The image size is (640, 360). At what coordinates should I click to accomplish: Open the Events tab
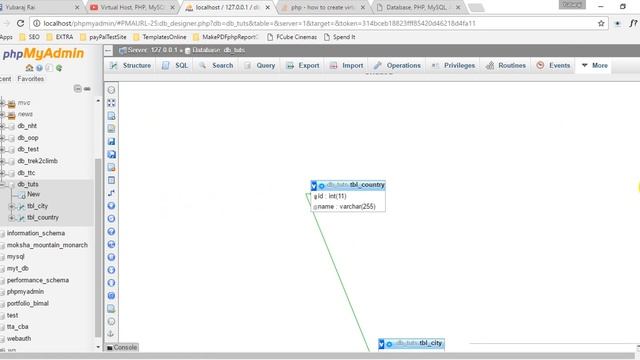click(553, 65)
